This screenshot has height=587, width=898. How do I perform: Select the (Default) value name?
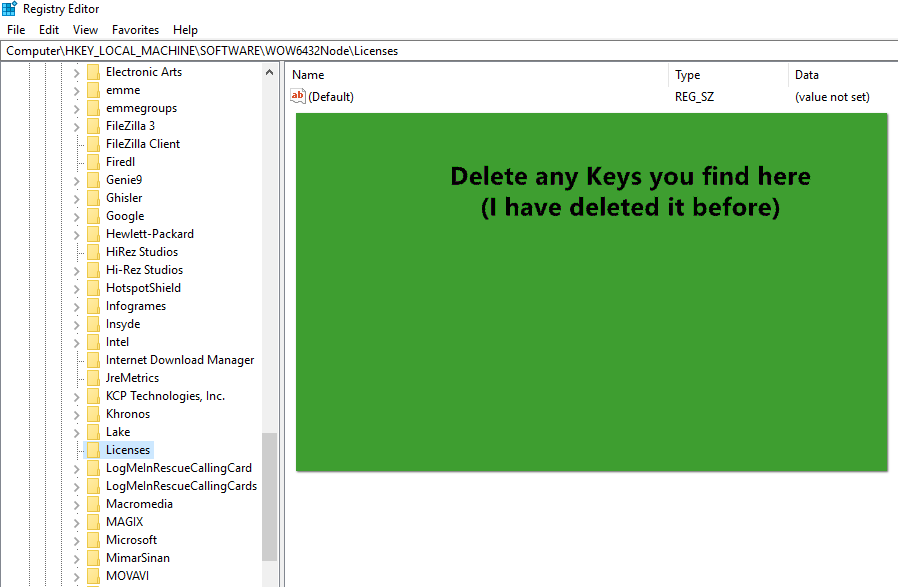coord(330,97)
